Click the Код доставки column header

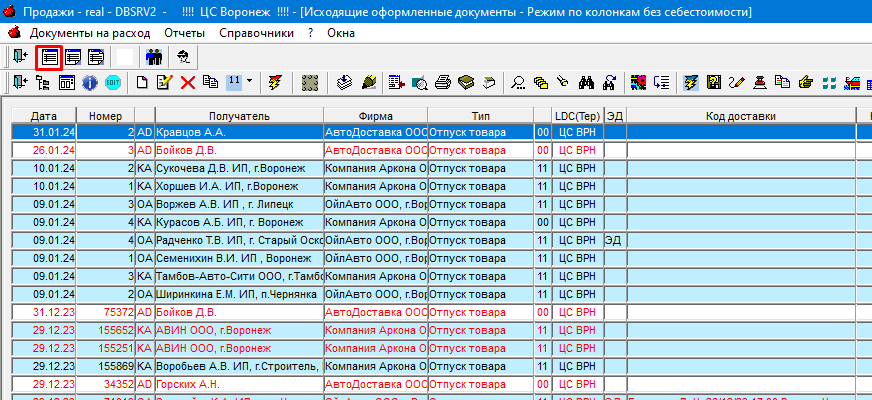point(741,116)
